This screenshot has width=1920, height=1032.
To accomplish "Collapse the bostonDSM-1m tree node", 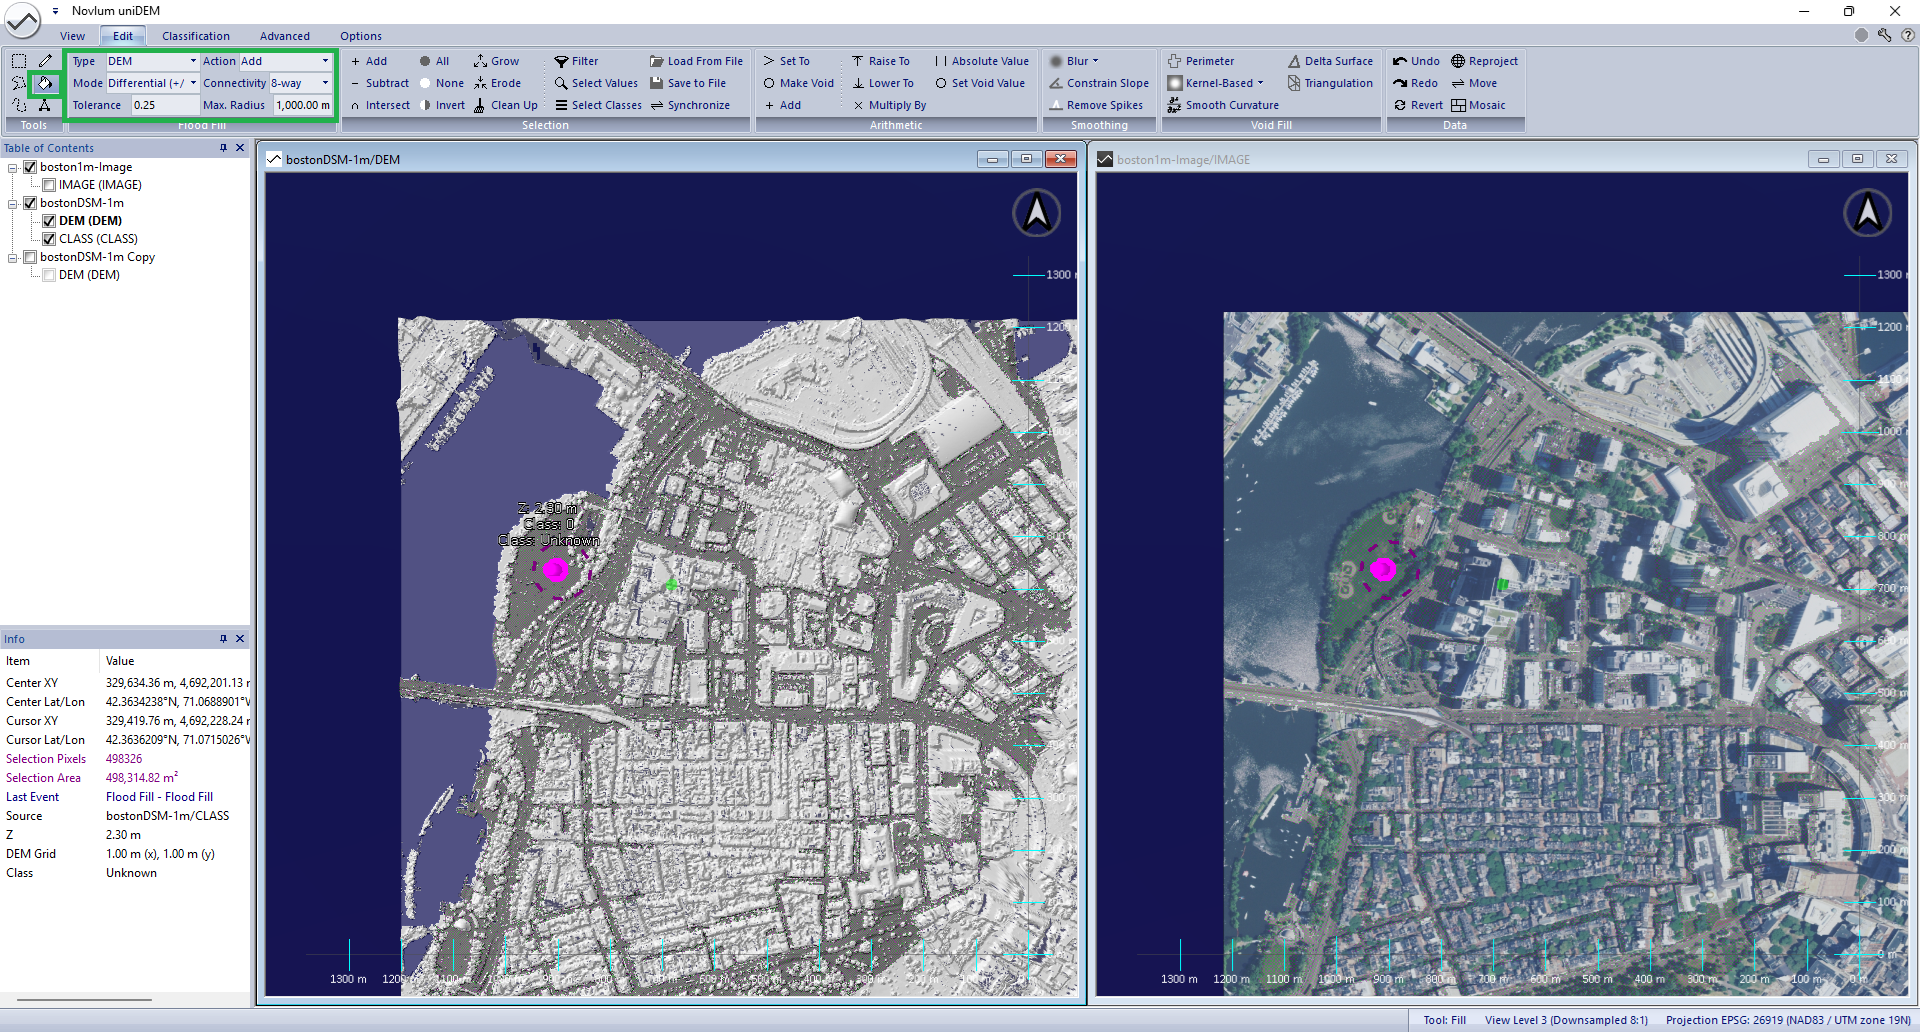I will [13, 203].
